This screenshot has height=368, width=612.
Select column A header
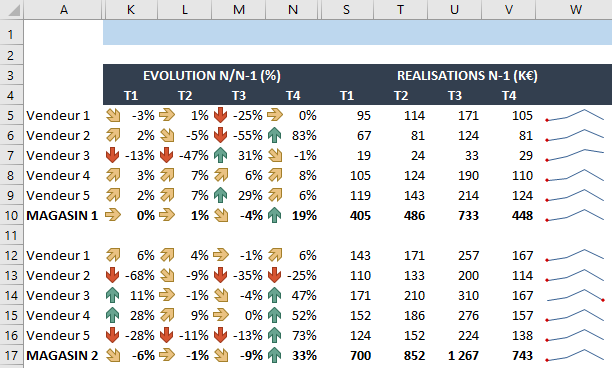64,9
